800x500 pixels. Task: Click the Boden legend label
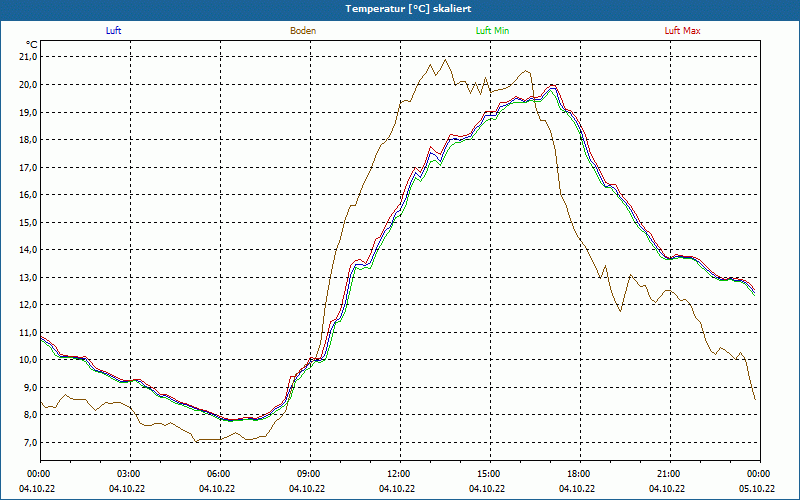303,31
